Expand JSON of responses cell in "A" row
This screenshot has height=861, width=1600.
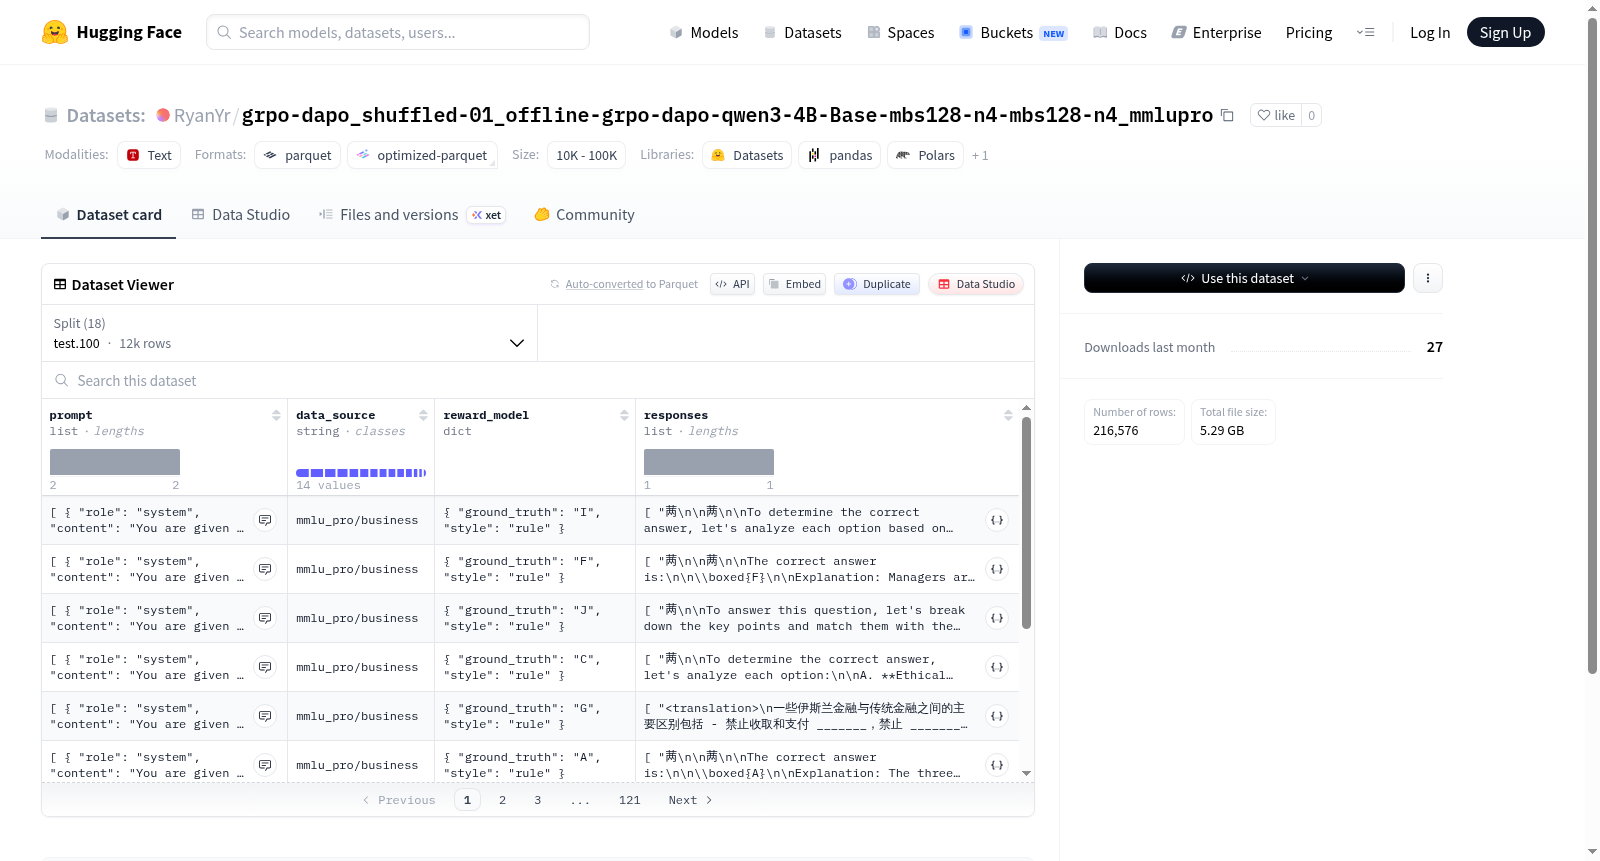[997, 765]
